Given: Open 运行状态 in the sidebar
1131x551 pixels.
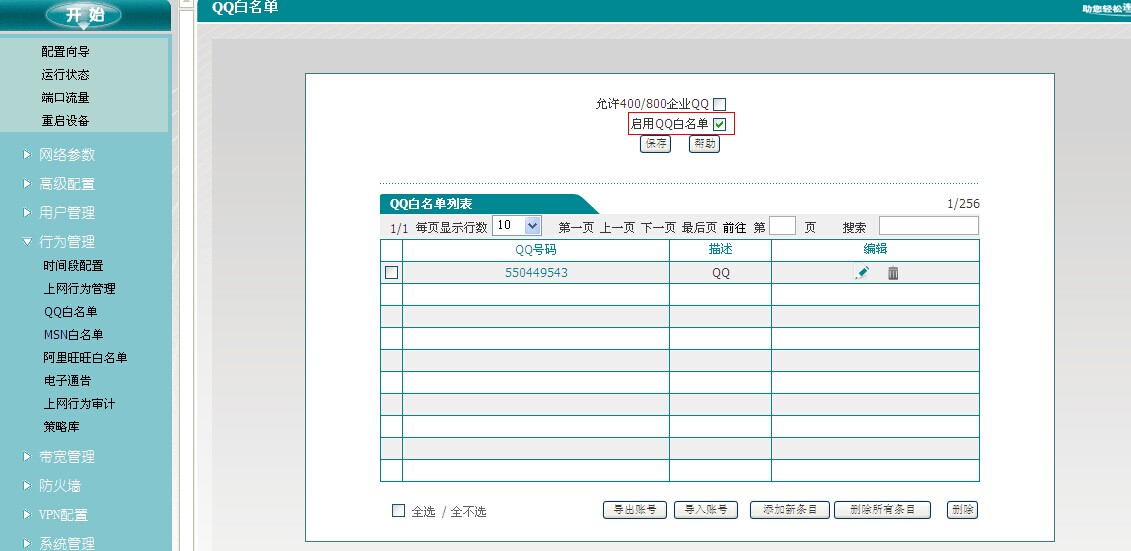Looking at the screenshot, I should pos(66,75).
